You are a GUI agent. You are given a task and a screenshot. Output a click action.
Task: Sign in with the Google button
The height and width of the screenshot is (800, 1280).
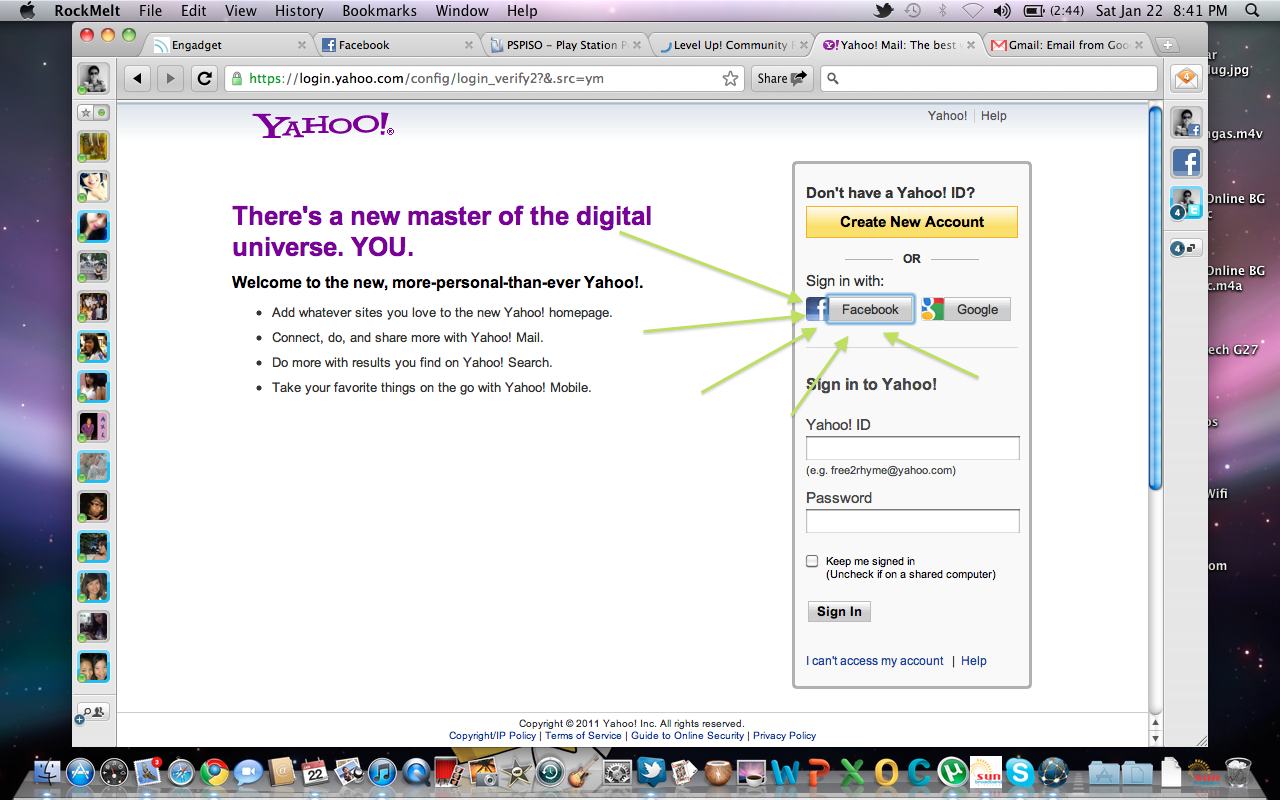[x=966, y=309]
